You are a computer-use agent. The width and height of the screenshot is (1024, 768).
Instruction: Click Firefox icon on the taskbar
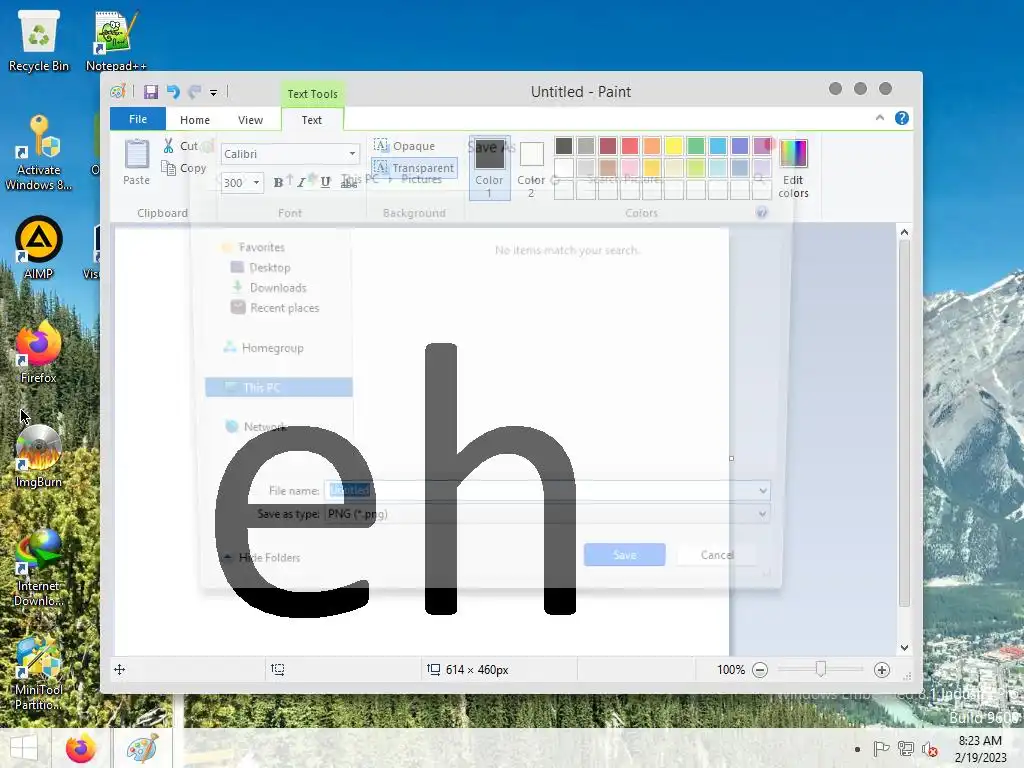click(x=81, y=748)
